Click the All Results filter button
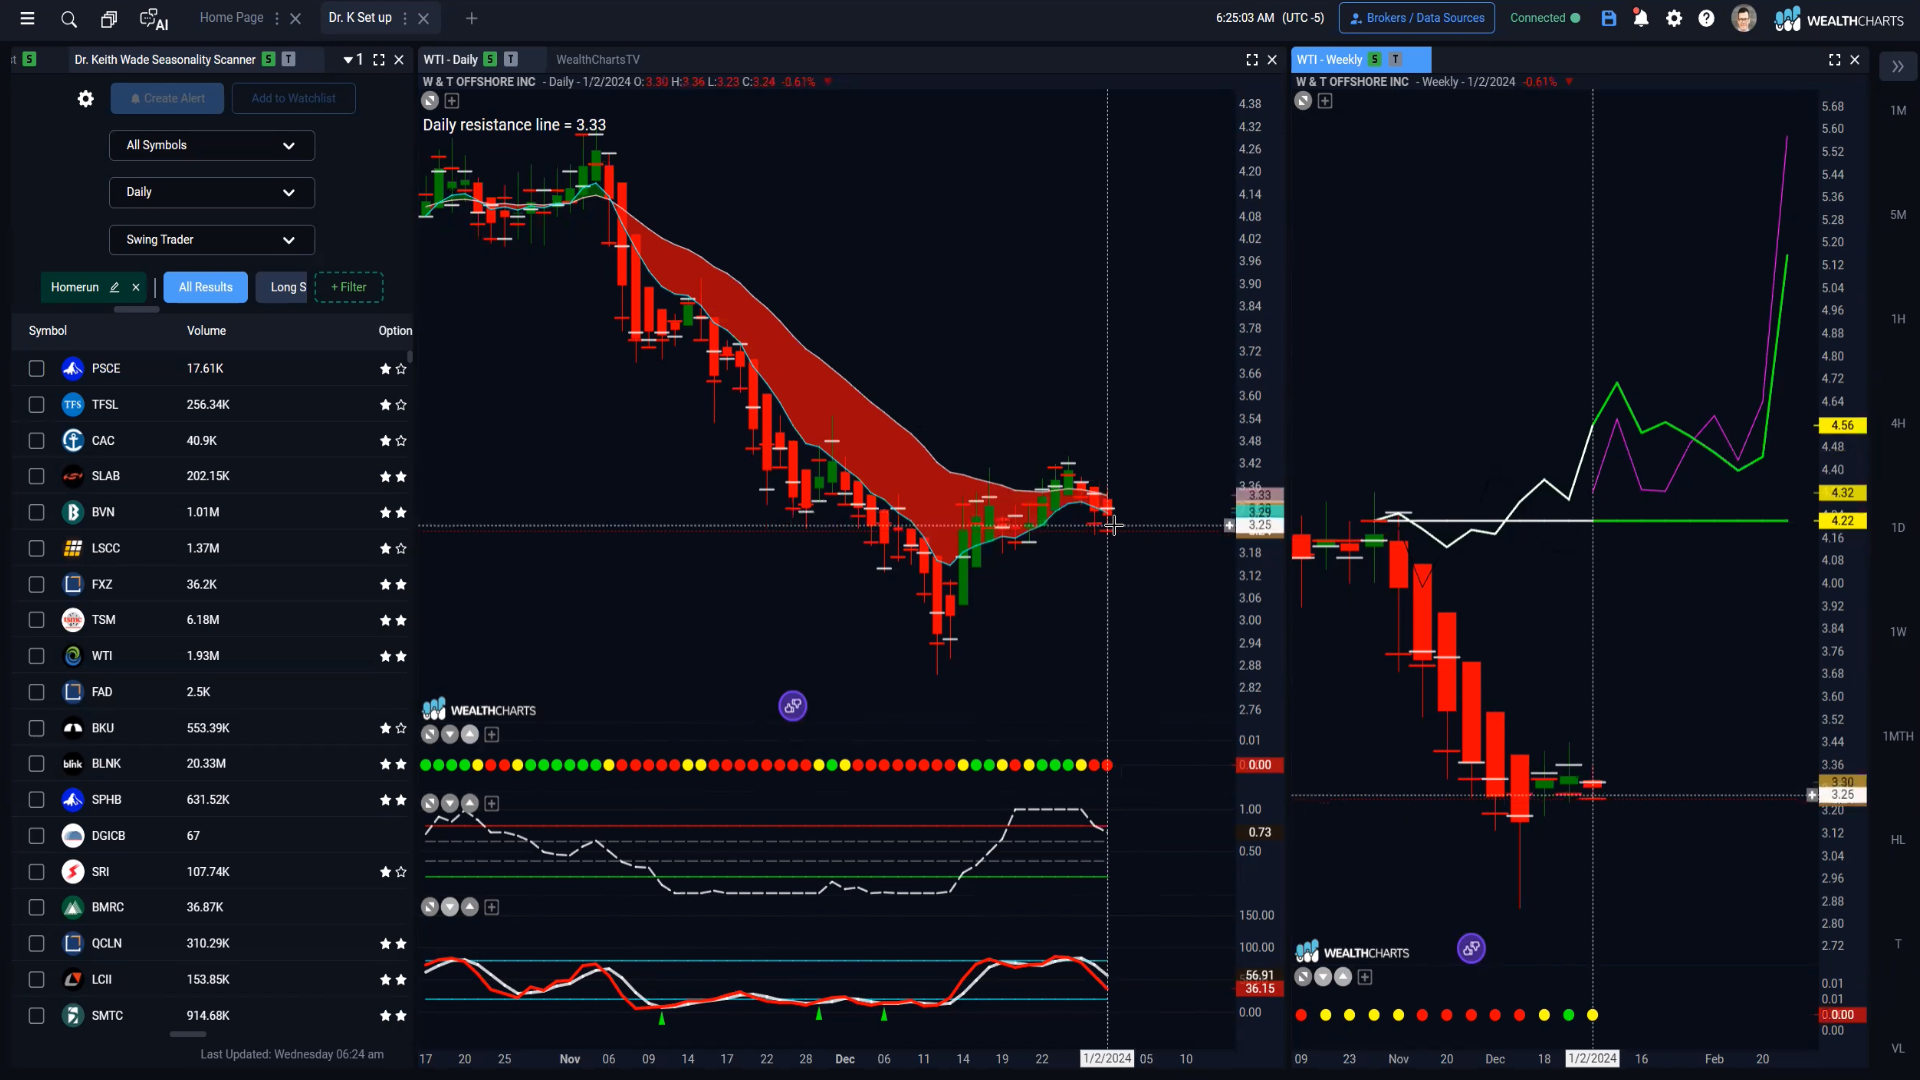1920x1080 pixels. (x=206, y=287)
